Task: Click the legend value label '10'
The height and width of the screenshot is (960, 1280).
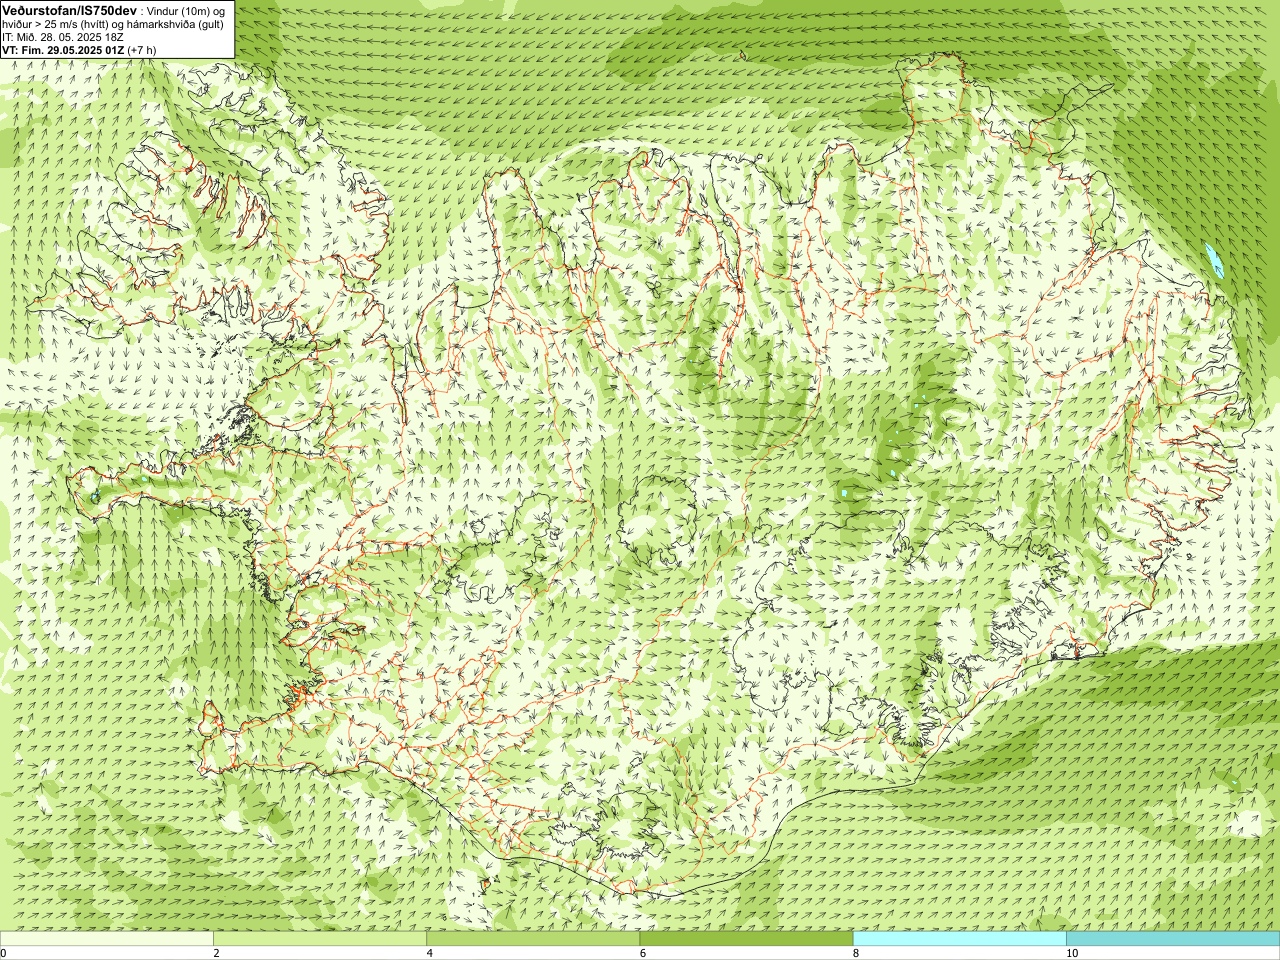Action: [x=1072, y=953]
